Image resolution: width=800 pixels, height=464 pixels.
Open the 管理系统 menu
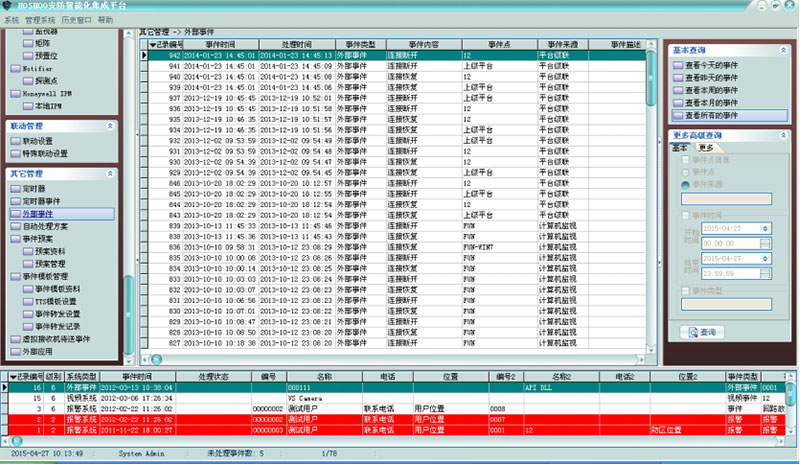coord(42,19)
